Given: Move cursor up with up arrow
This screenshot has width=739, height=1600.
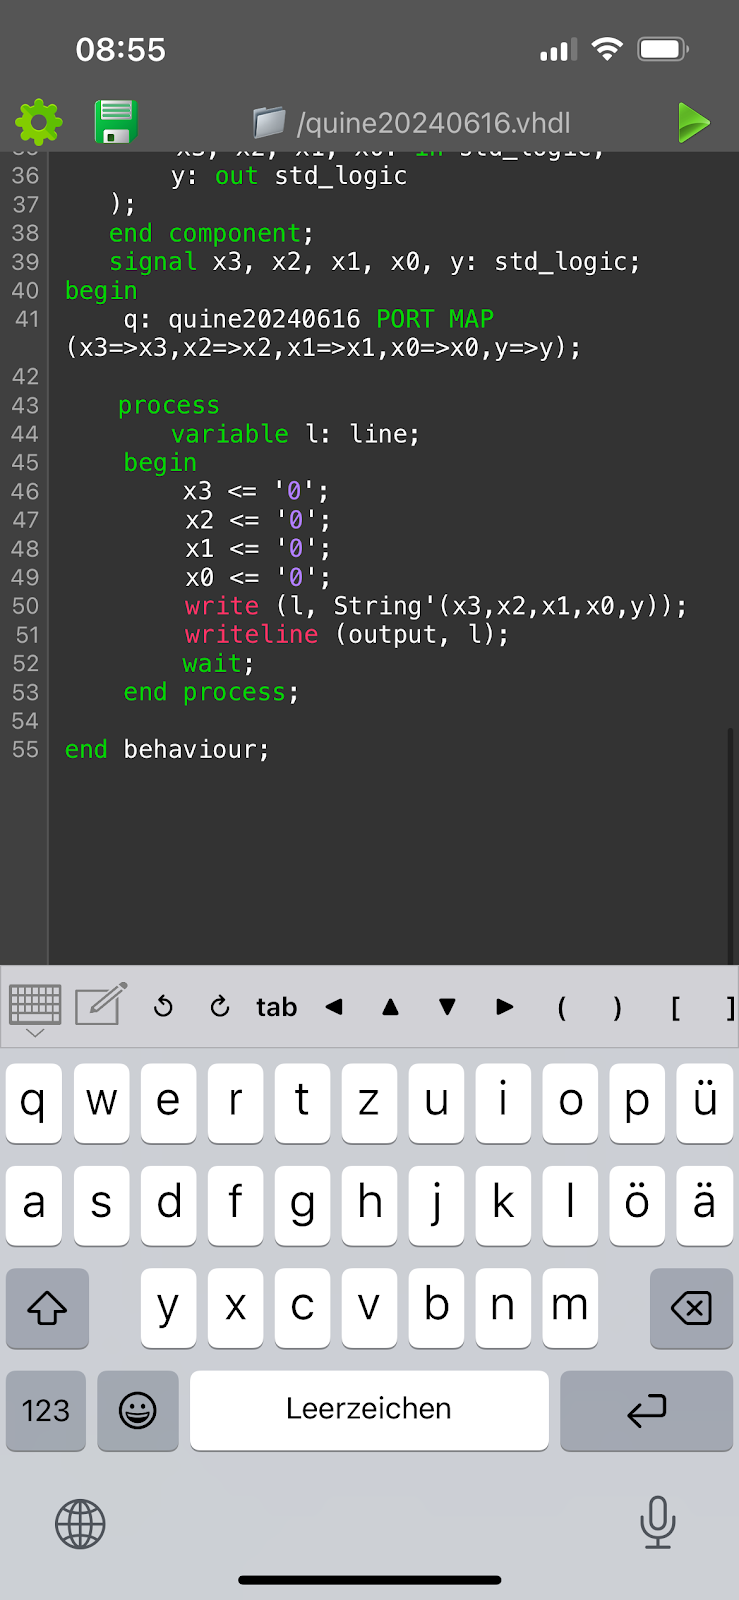Looking at the screenshot, I should tap(391, 1007).
